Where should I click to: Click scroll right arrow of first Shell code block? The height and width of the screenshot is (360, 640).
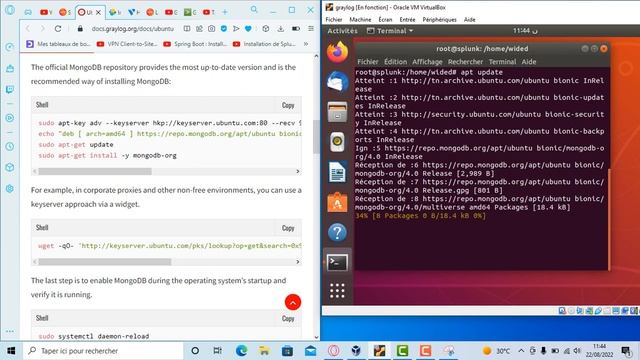[298, 171]
